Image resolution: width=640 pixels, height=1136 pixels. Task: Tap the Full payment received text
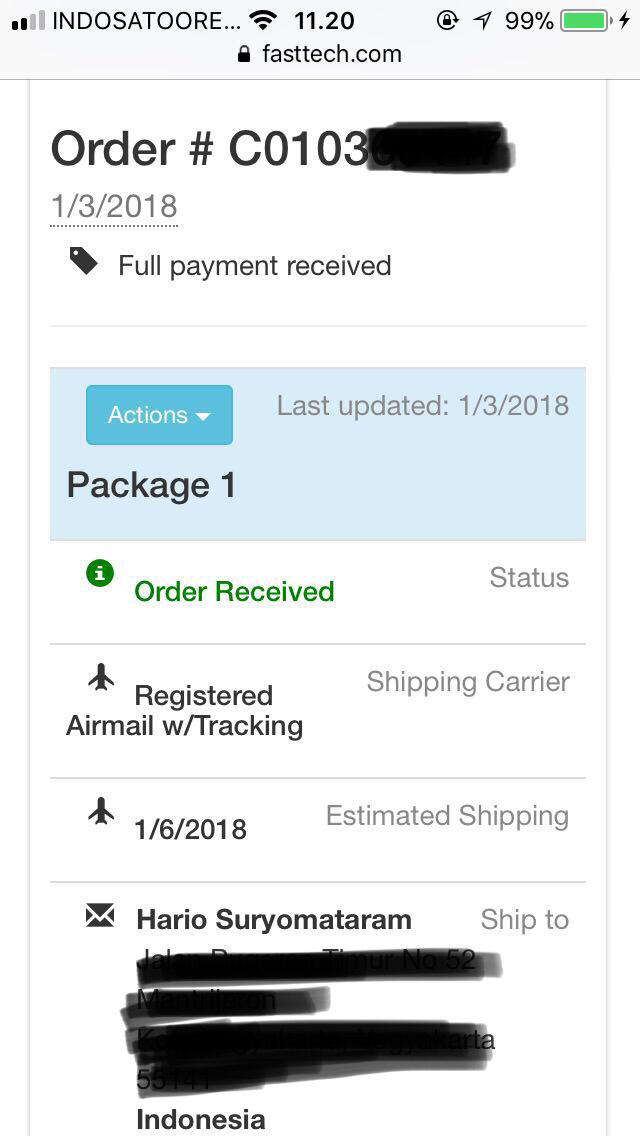tap(254, 266)
